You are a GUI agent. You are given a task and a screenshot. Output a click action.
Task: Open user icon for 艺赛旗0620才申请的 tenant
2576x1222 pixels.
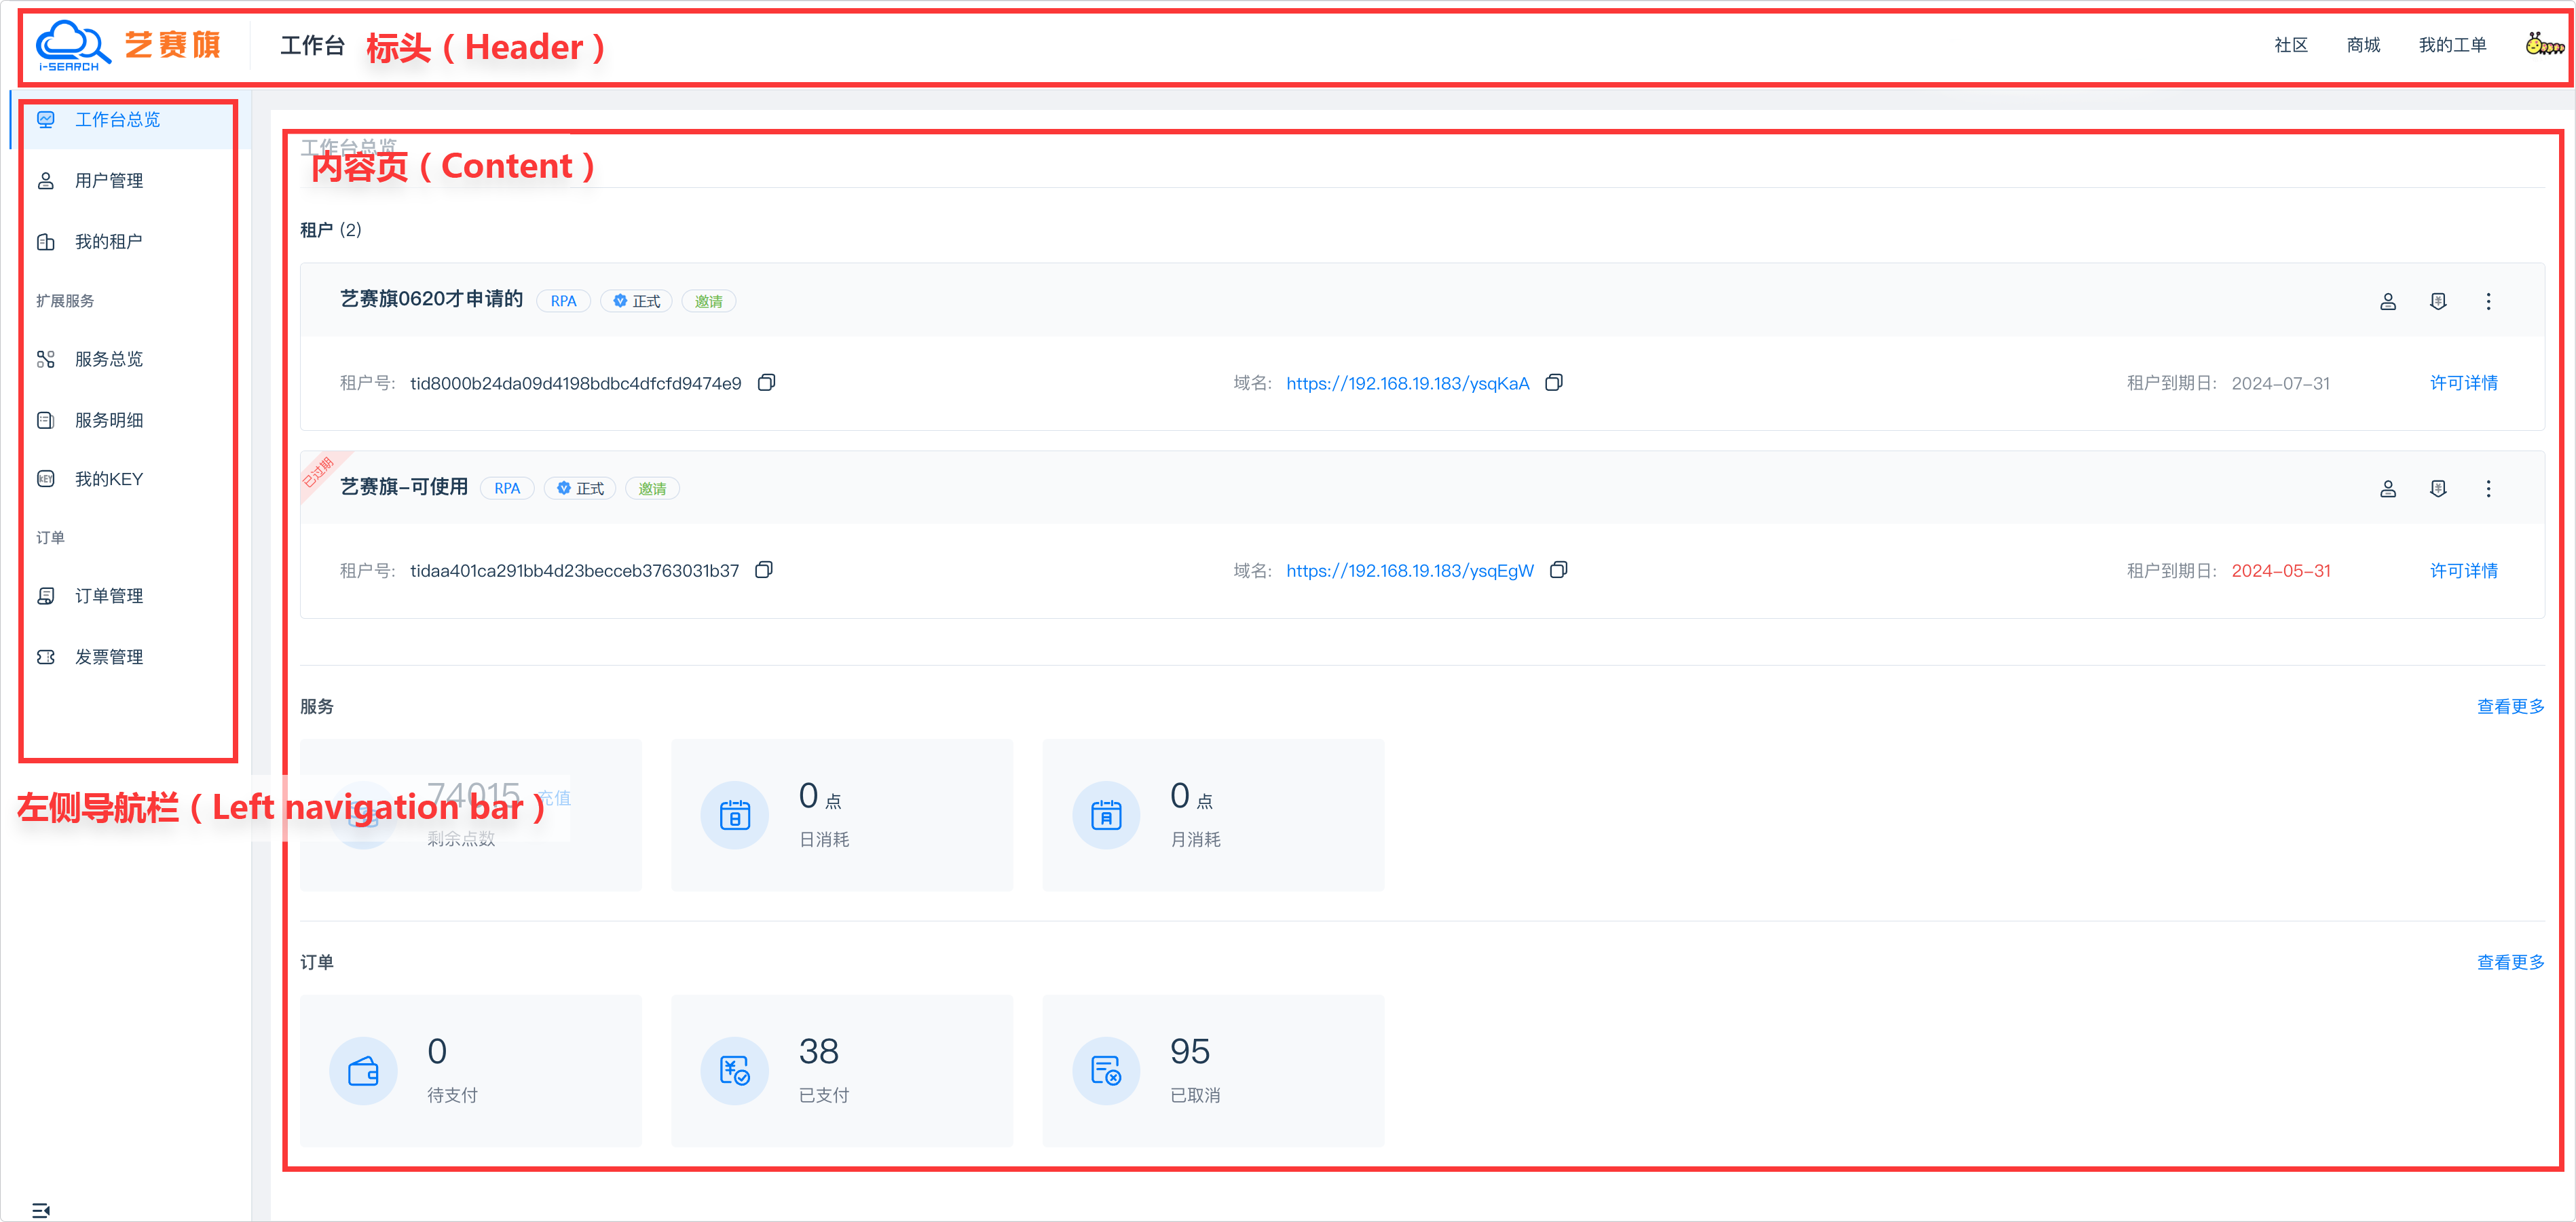(2387, 301)
